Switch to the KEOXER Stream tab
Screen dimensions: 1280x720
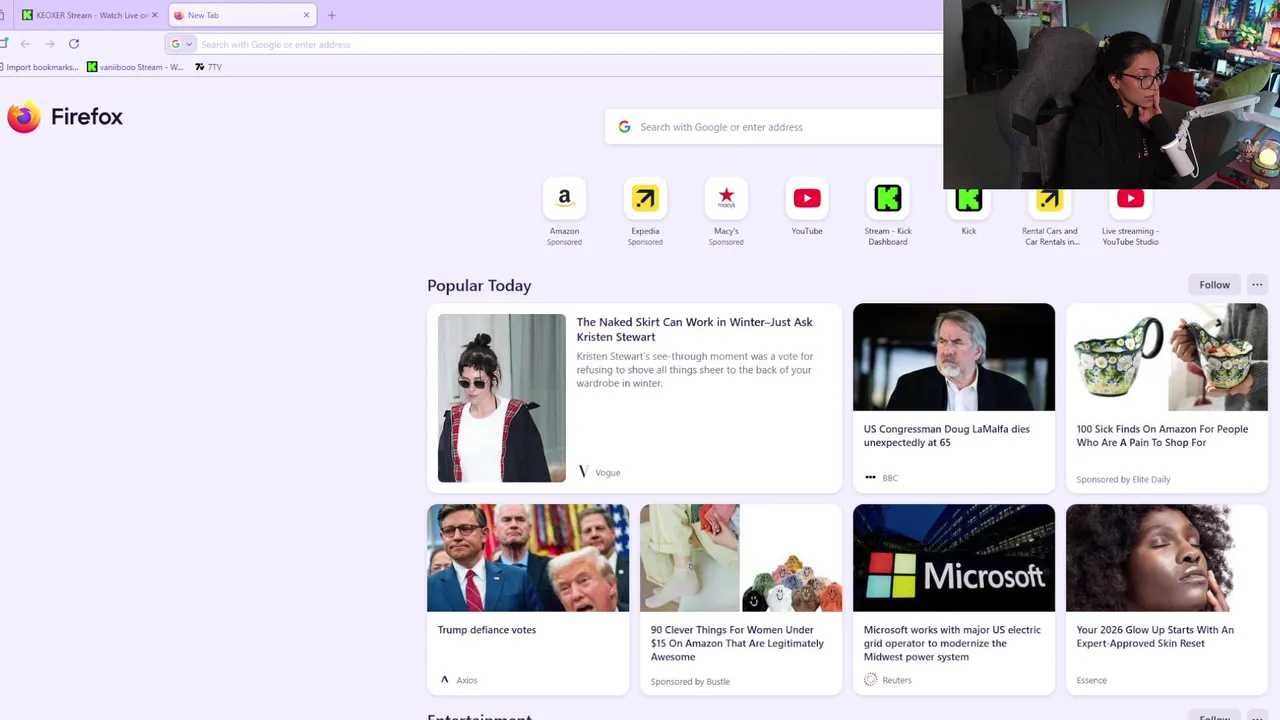(x=88, y=15)
